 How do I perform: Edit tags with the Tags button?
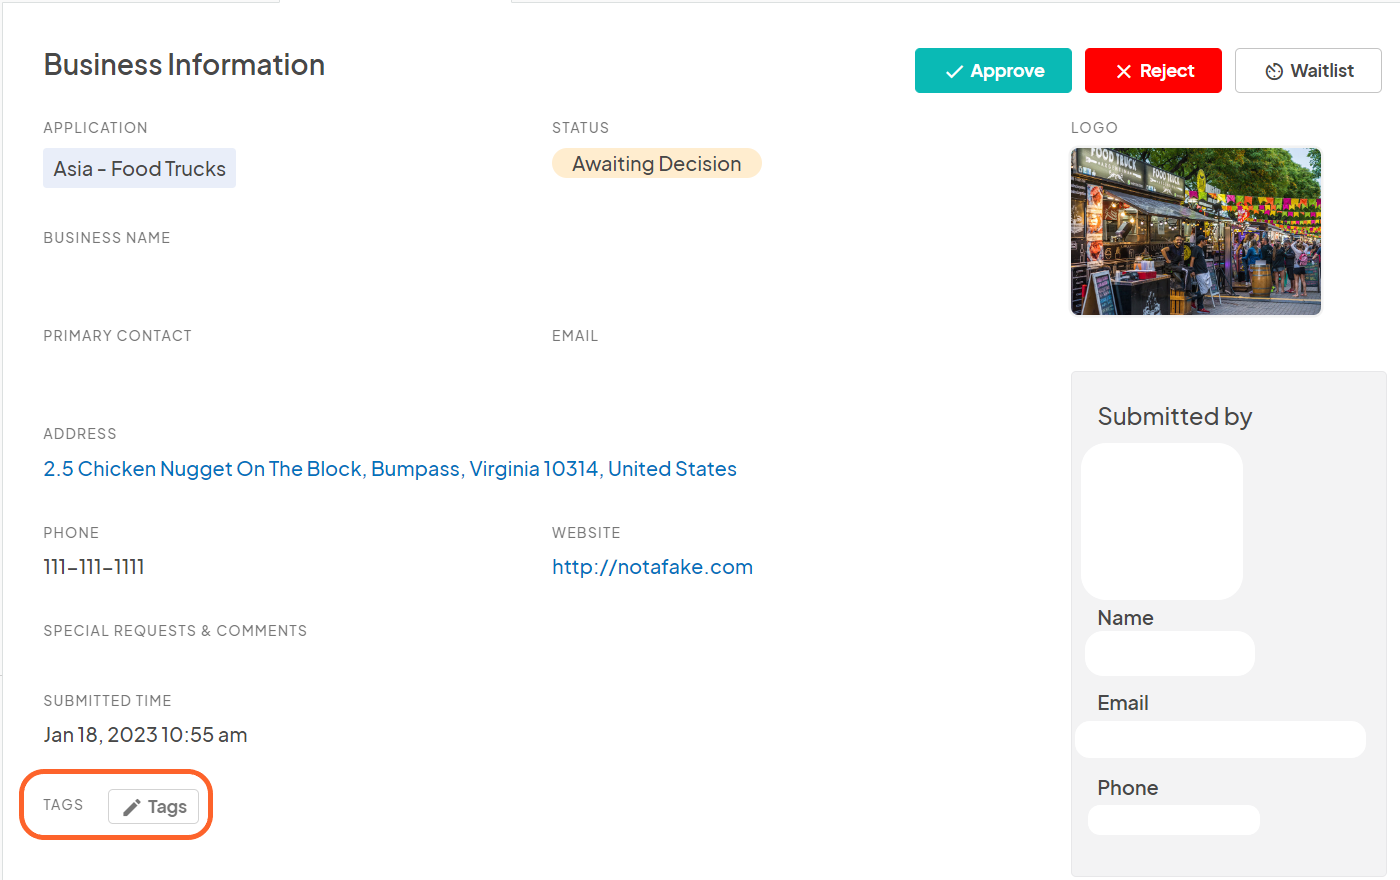pyautogui.click(x=153, y=807)
